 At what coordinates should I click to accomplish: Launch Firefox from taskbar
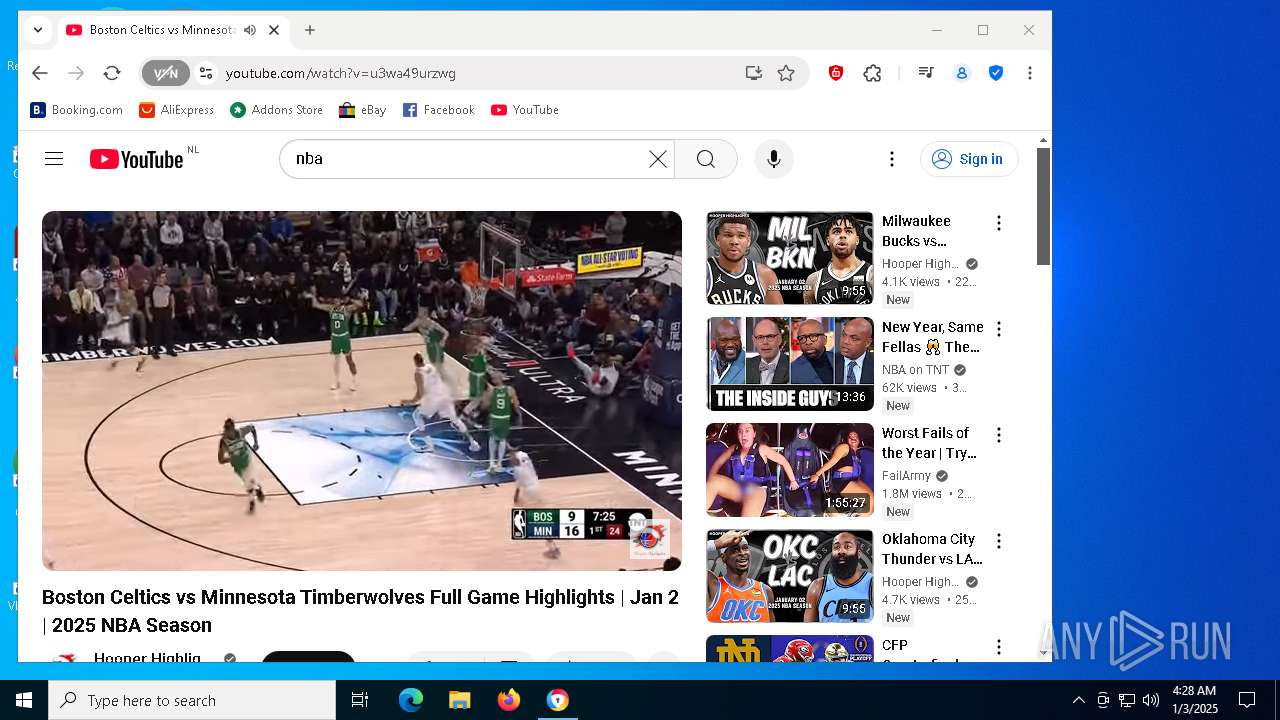click(508, 700)
